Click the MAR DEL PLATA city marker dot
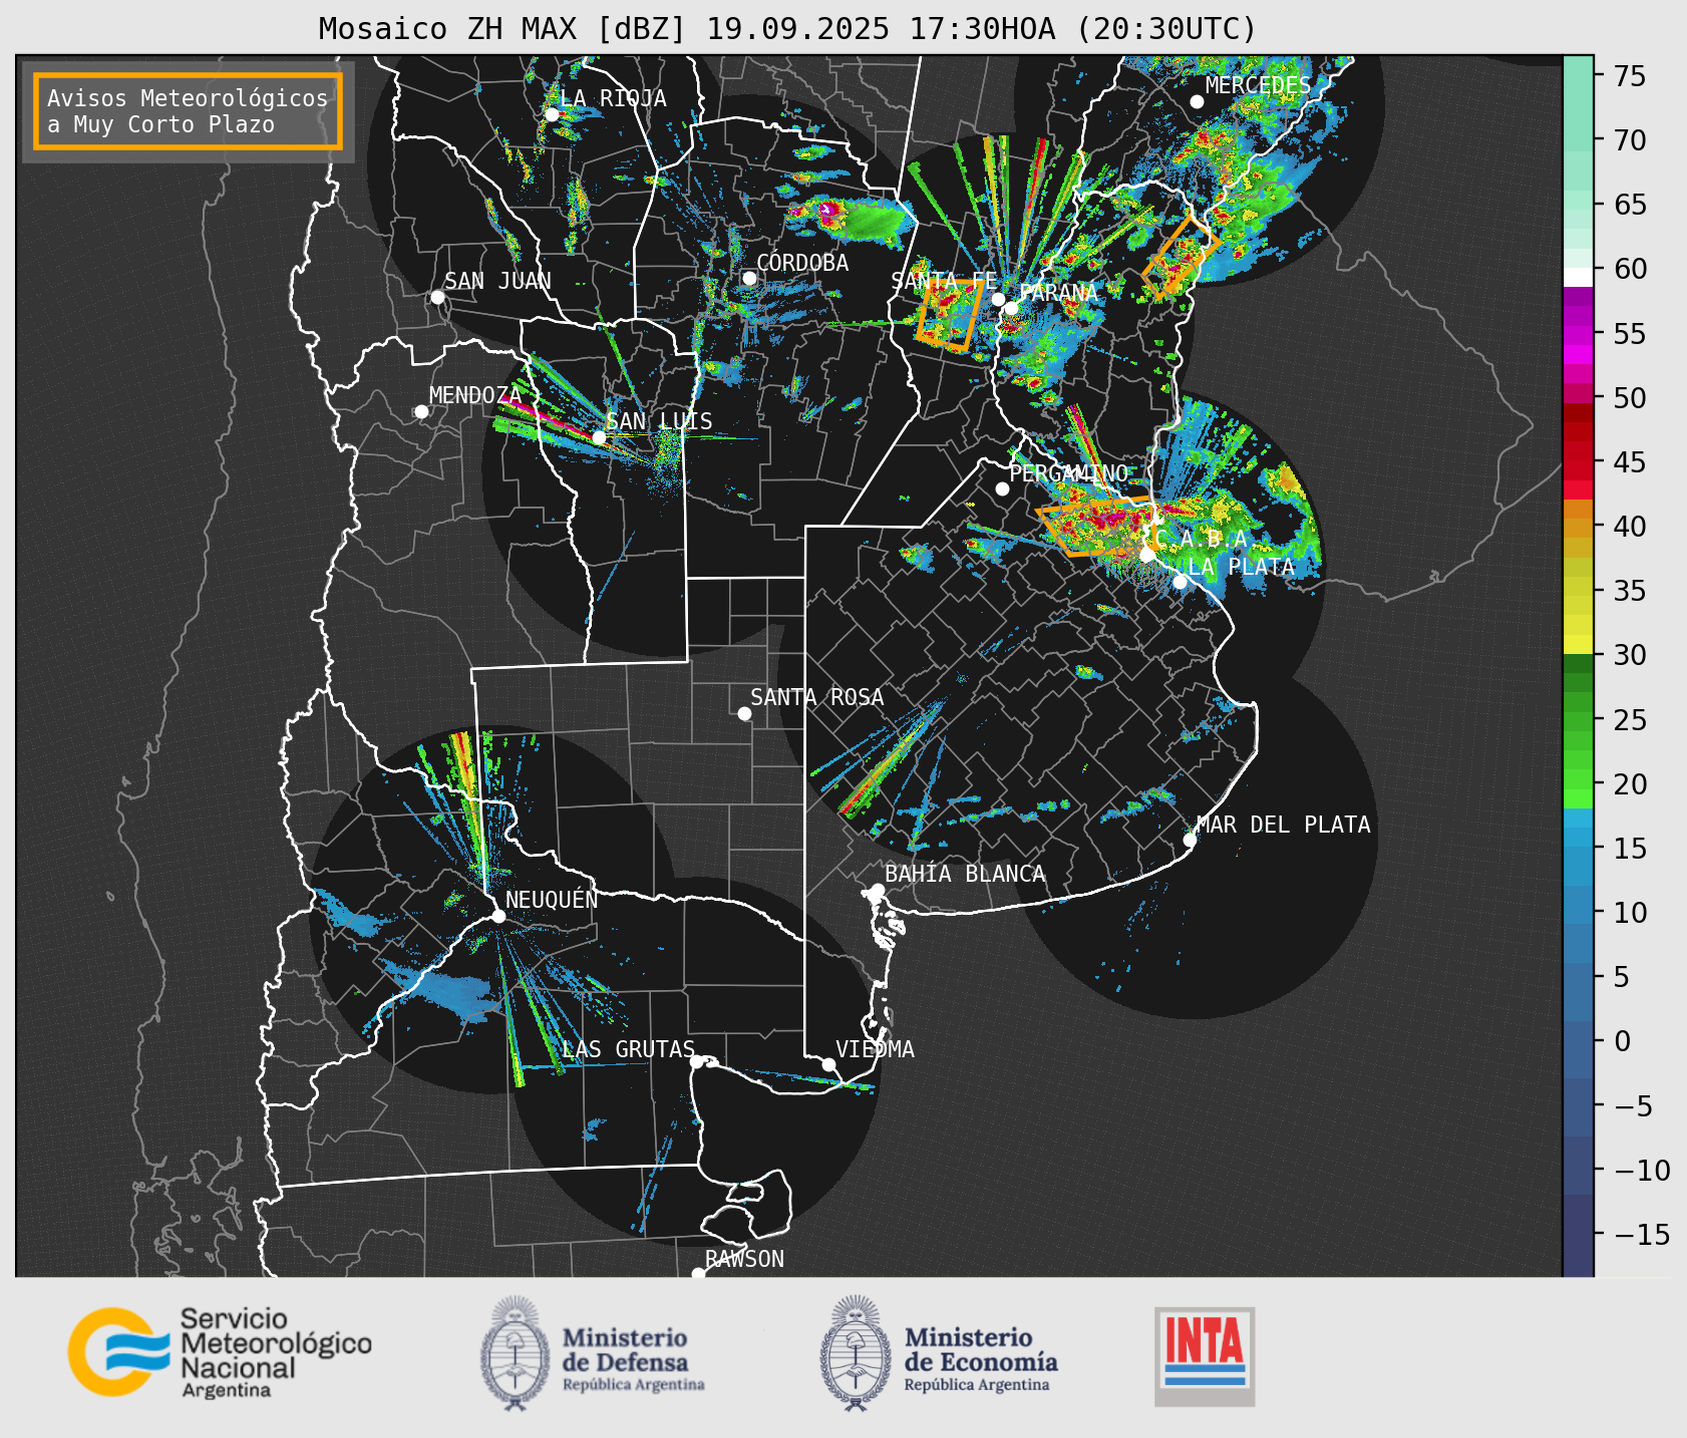The image size is (1687, 1438). tap(1190, 840)
